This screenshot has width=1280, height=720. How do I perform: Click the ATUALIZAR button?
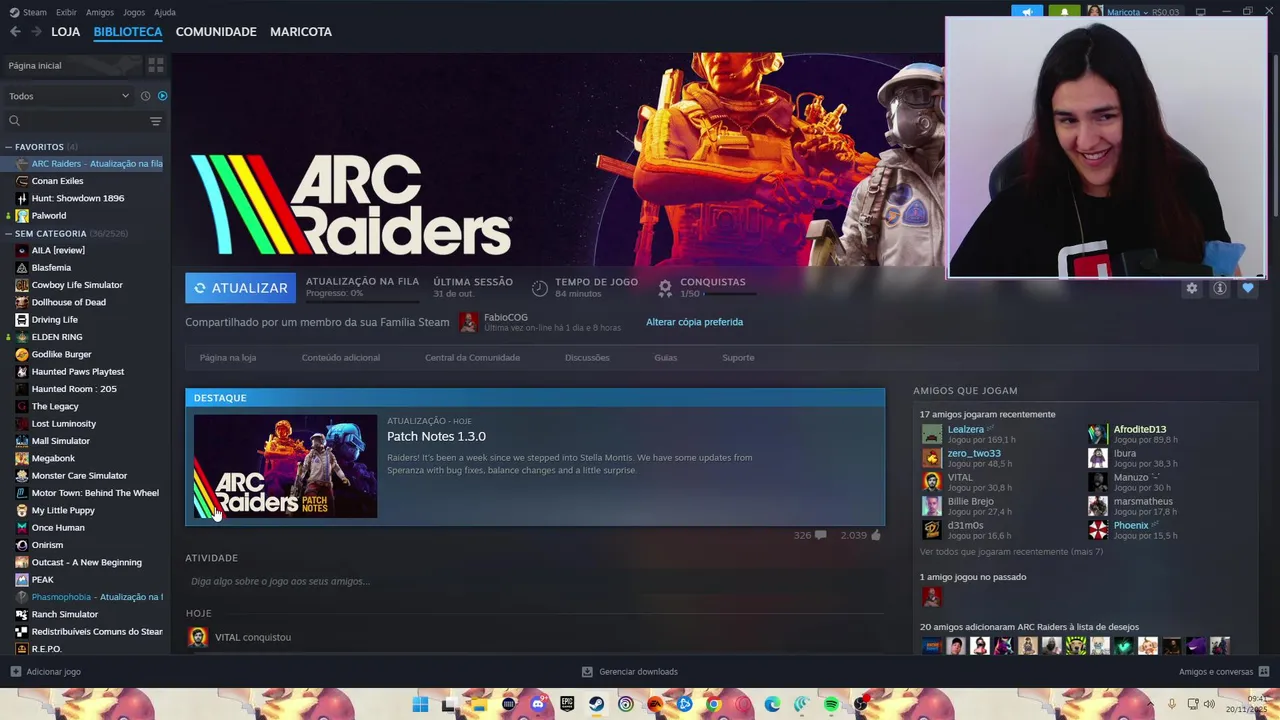[x=240, y=288]
